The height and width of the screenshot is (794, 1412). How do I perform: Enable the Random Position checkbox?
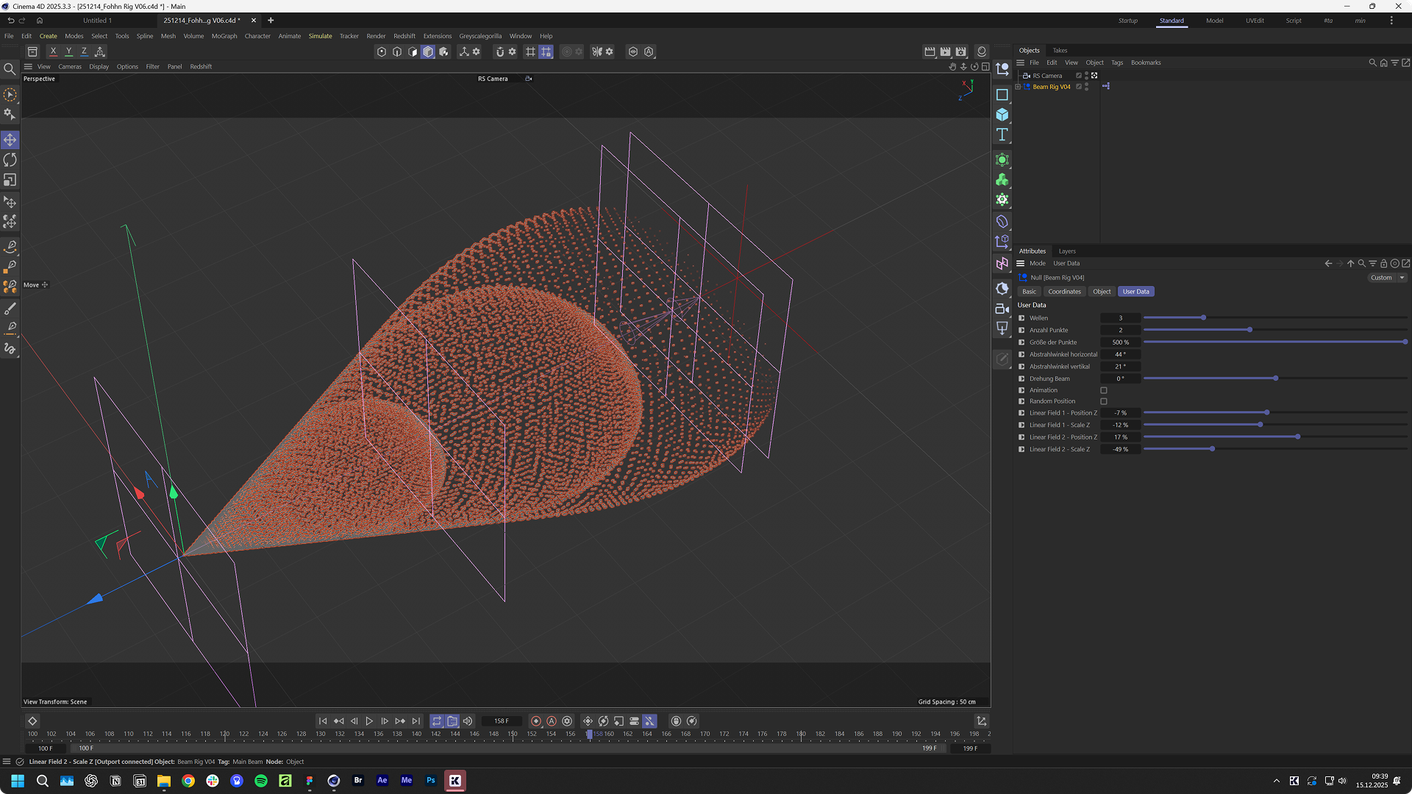click(x=1104, y=401)
